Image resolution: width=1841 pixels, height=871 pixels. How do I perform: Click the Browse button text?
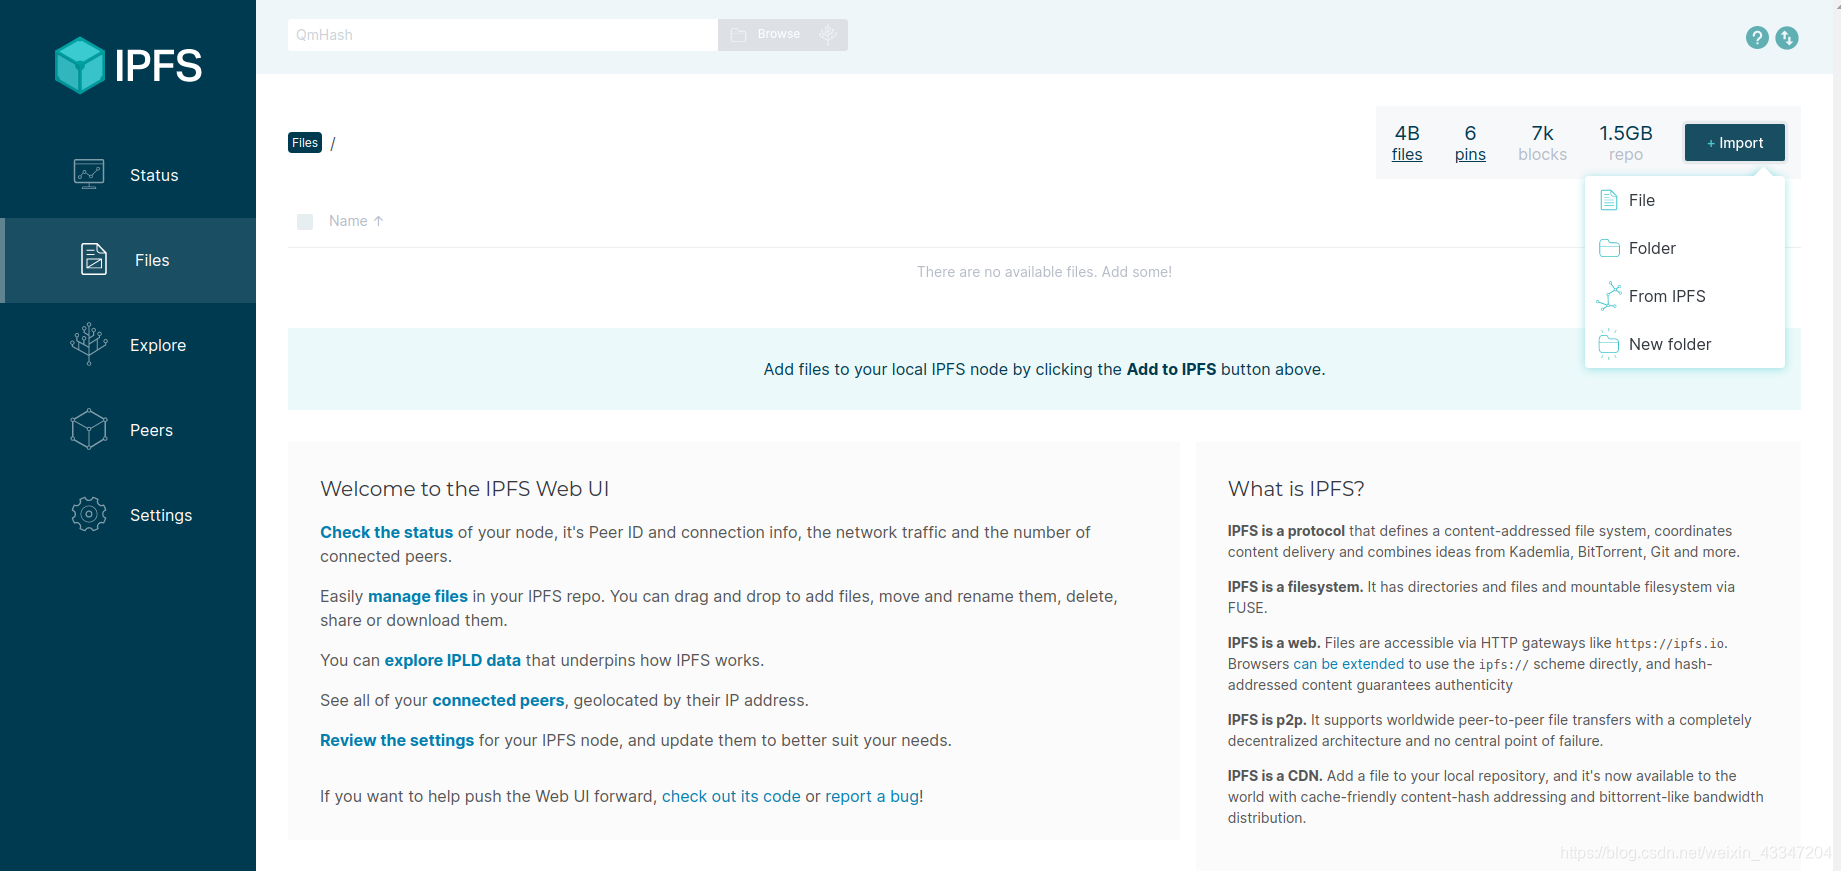(779, 34)
